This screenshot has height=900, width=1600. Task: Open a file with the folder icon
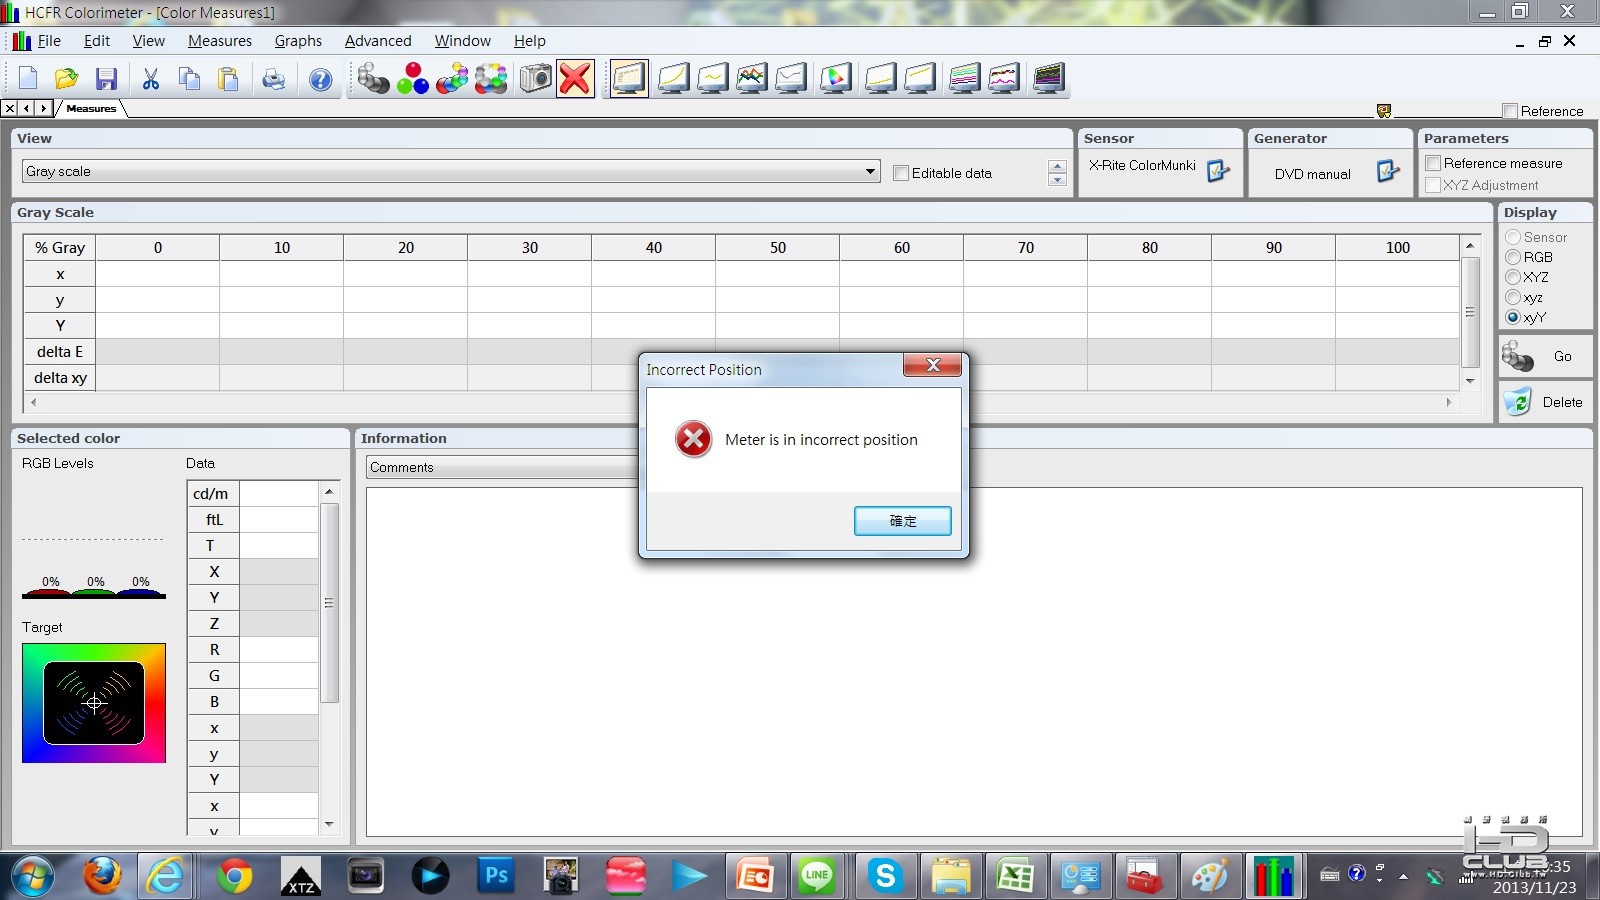pos(66,79)
